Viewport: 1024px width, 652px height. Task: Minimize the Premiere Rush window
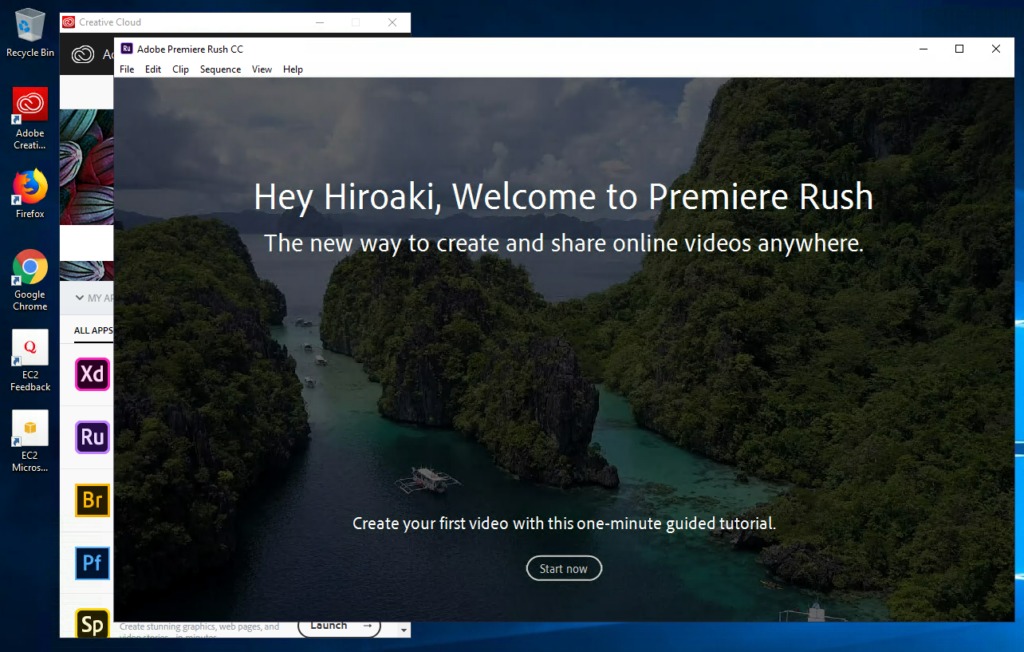(923, 49)
